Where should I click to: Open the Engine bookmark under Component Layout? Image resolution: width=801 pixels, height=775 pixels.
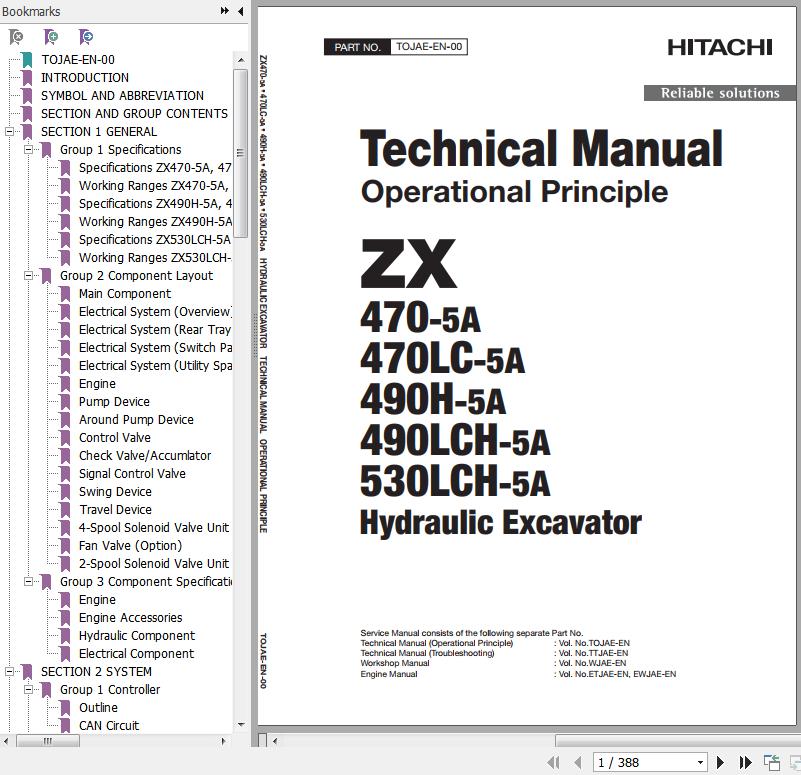pos(97,383)
